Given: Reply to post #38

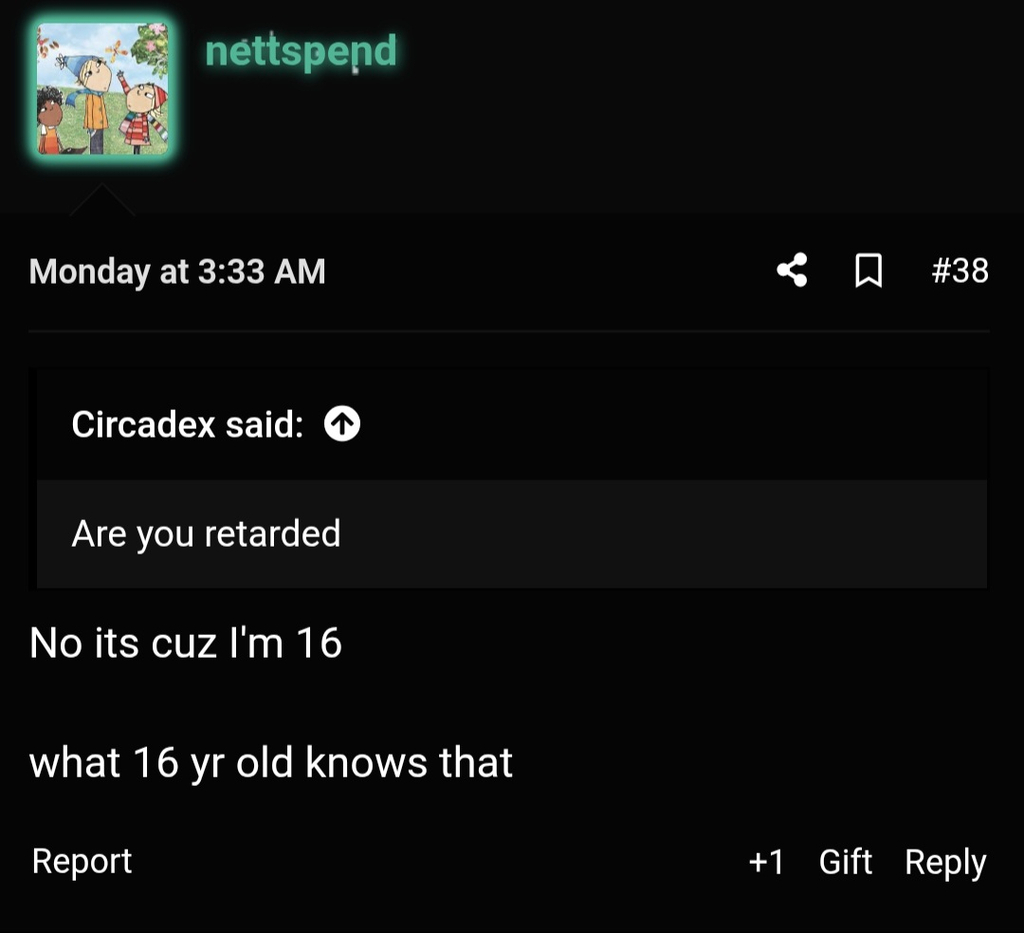Looking at the screenshot, I should coord(944,861).
